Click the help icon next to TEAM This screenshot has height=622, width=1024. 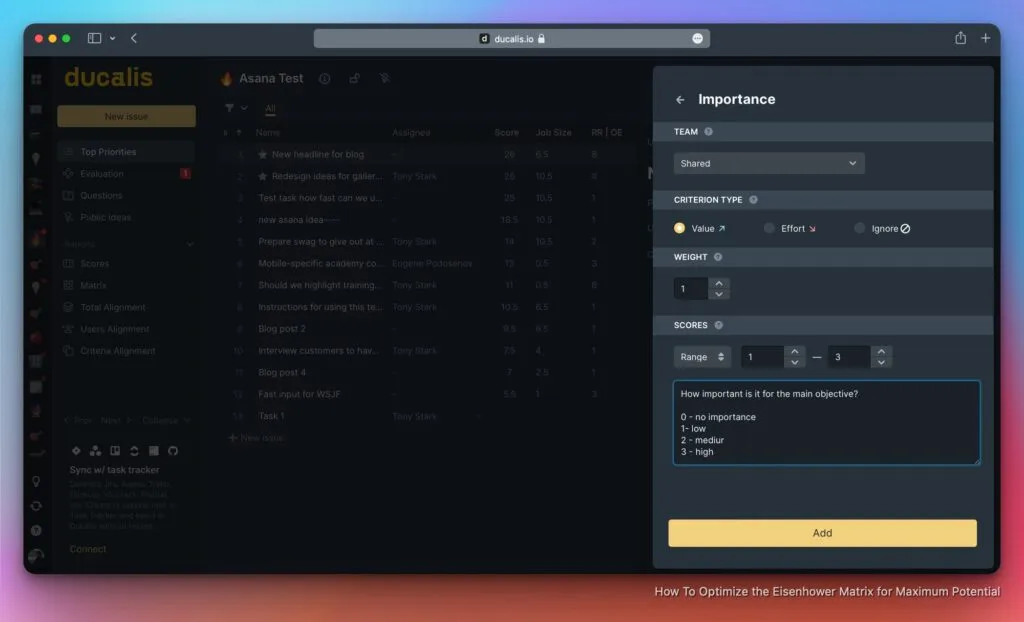tap(709, 132)
